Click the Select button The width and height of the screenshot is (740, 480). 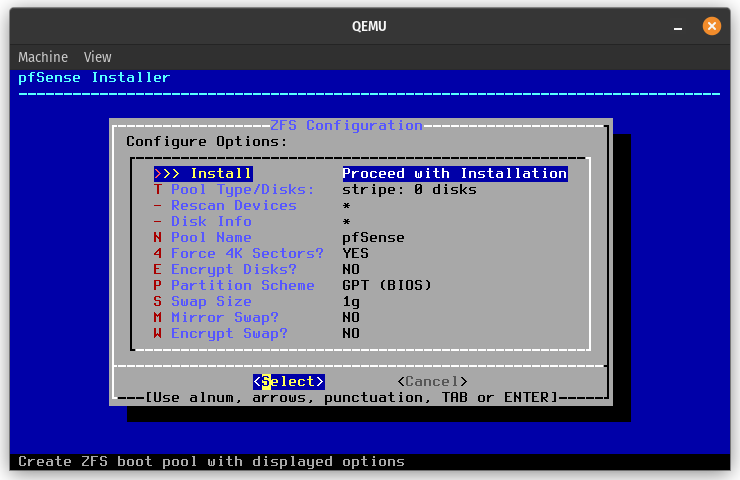pyautogui.click(x=289, y=381)
